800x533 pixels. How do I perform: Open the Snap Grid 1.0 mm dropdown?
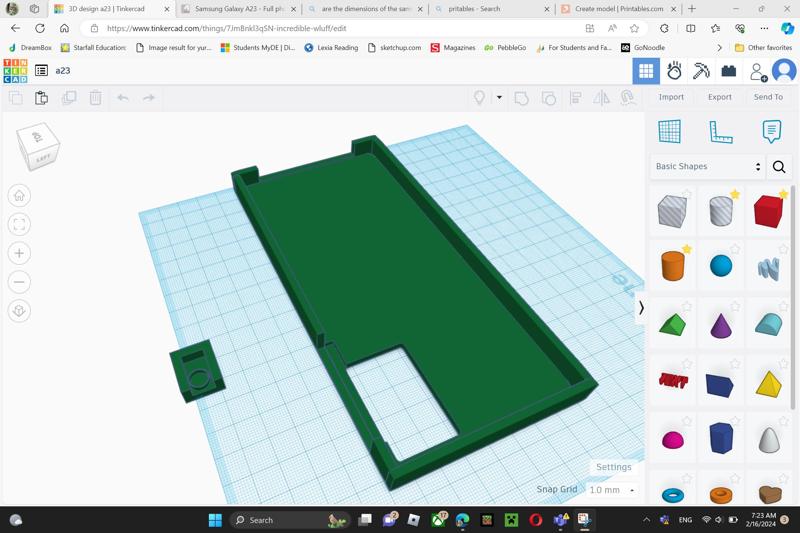[x=611, y=490]
